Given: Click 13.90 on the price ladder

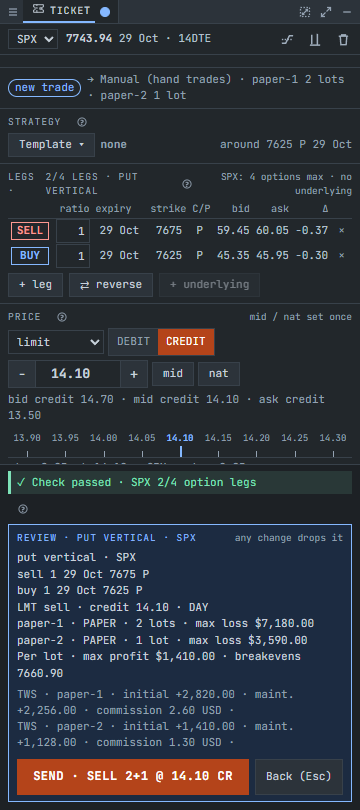Looking at the screenshot, I should [27, 438].
